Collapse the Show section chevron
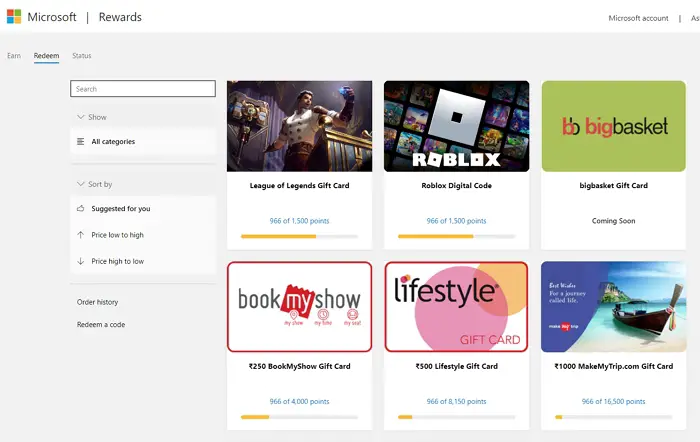 coord(80,117)
